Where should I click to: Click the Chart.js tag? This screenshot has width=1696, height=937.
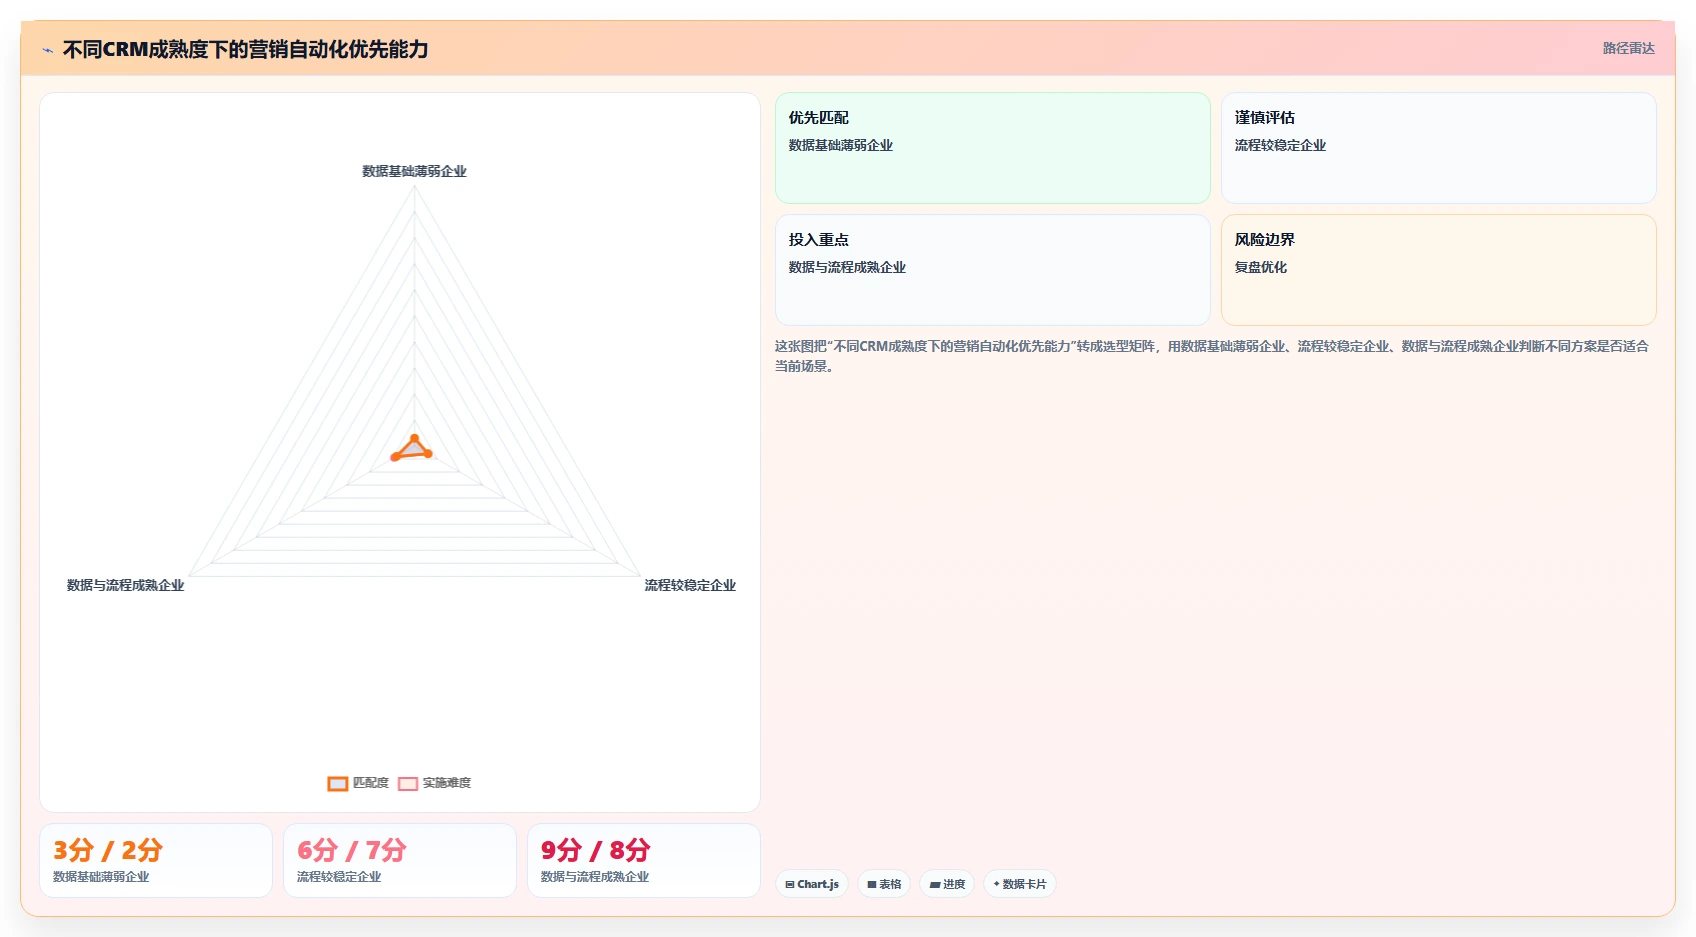[x=812, y=884]
